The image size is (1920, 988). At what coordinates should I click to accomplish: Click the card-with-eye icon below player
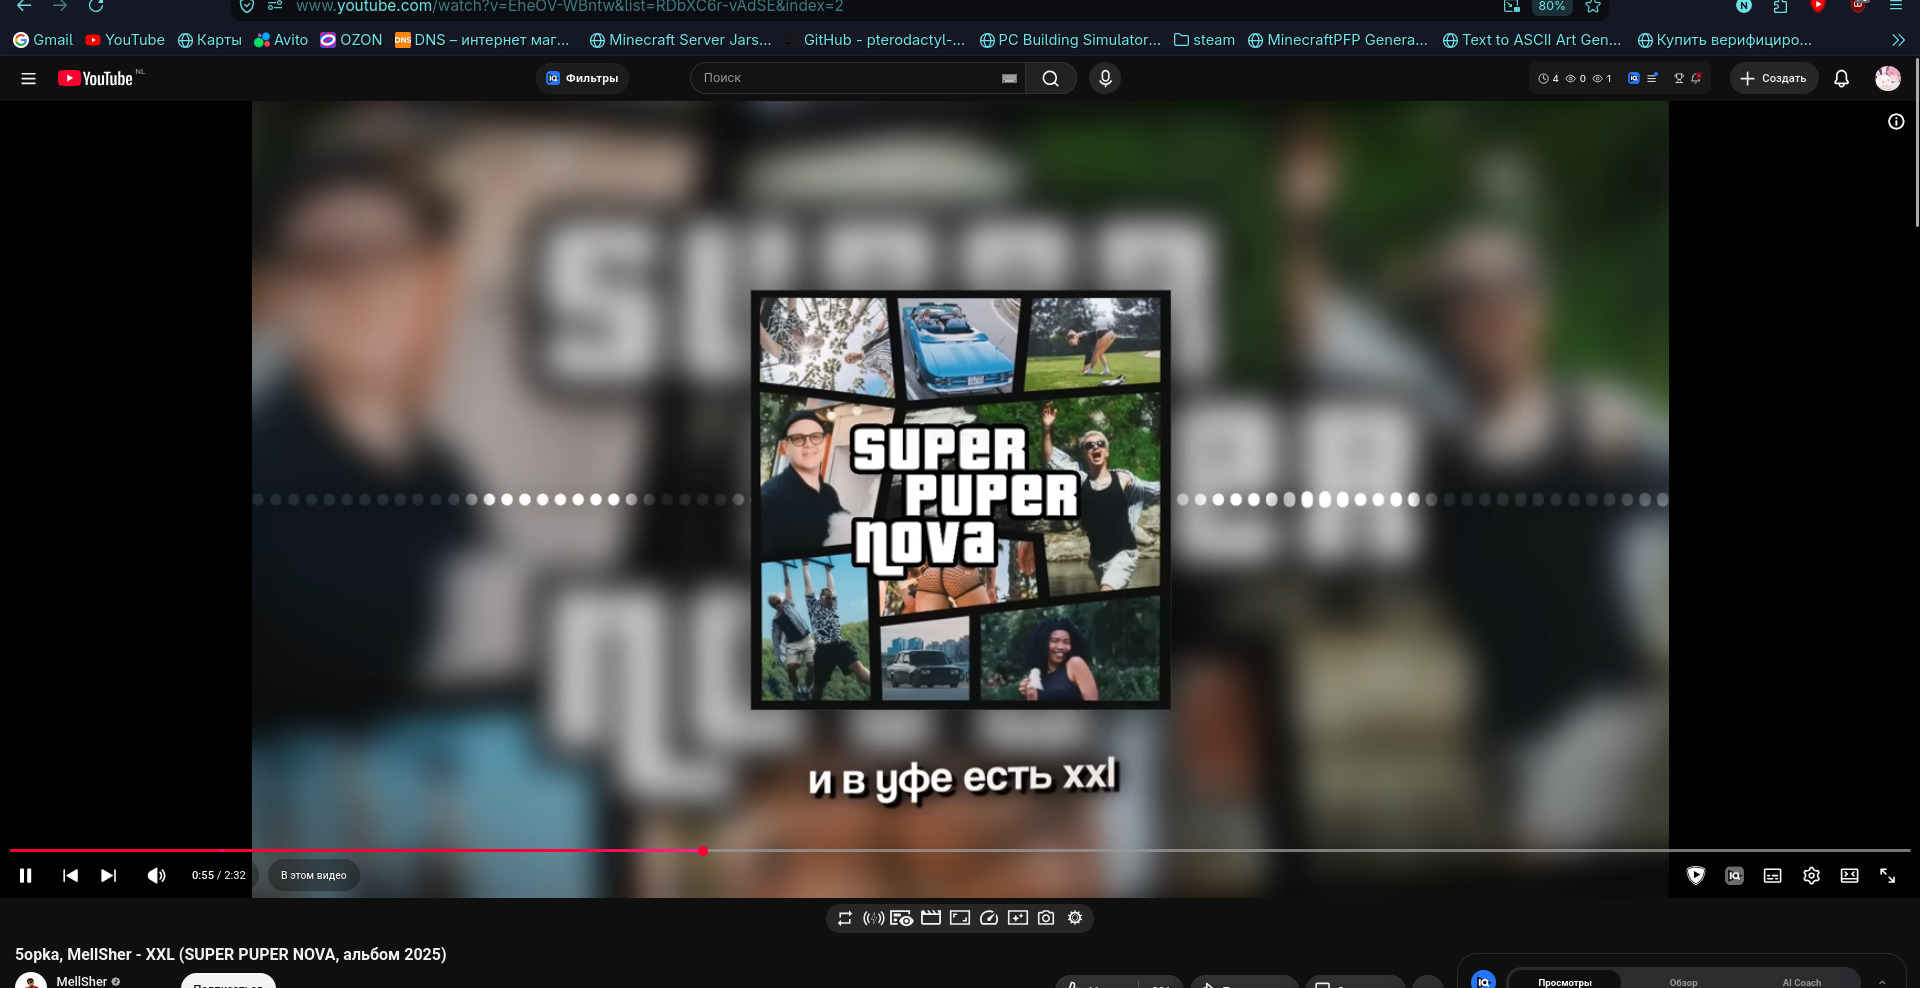click(902, 918)
